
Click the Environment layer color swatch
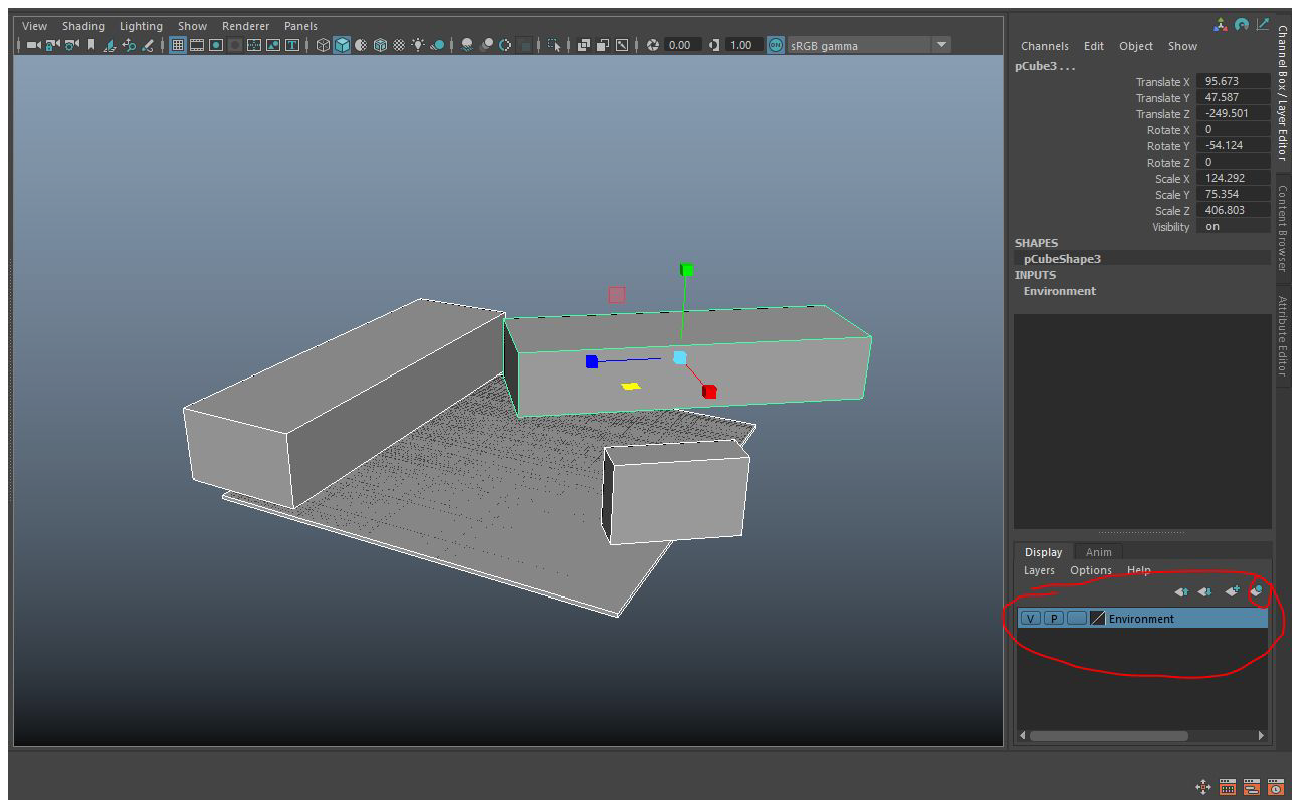pos(1097,618)
